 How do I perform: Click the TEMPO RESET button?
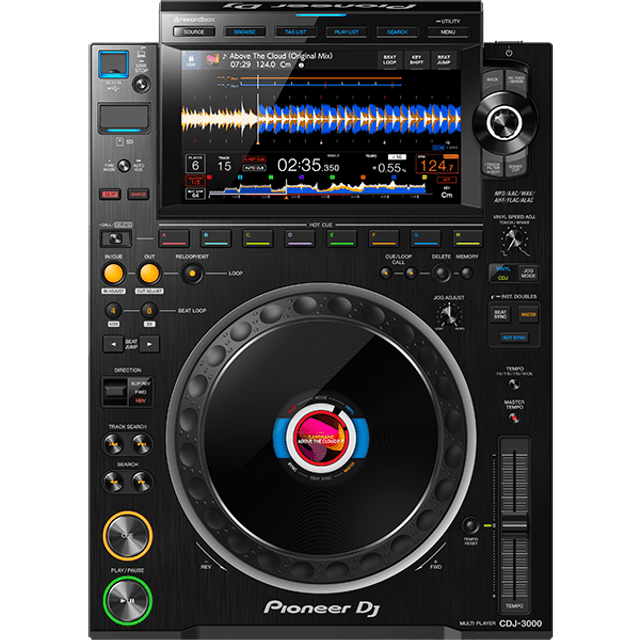click(471, 525)
